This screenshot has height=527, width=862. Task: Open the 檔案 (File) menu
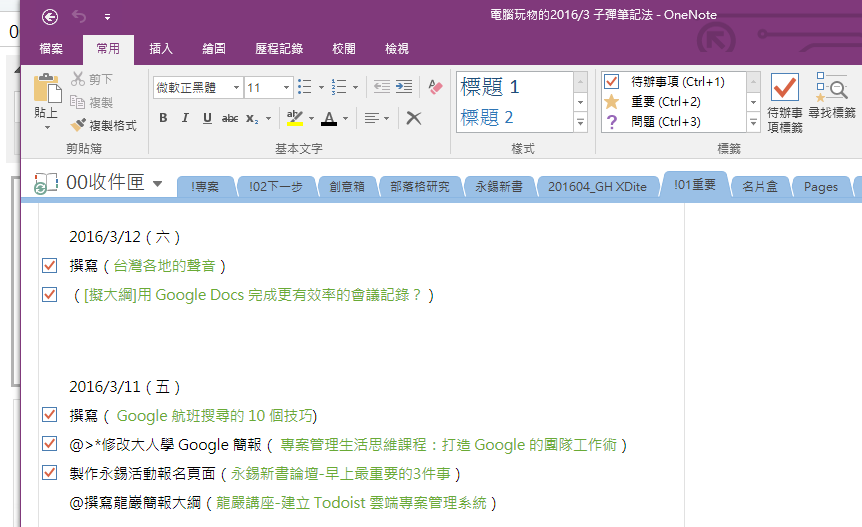(51, 49)
